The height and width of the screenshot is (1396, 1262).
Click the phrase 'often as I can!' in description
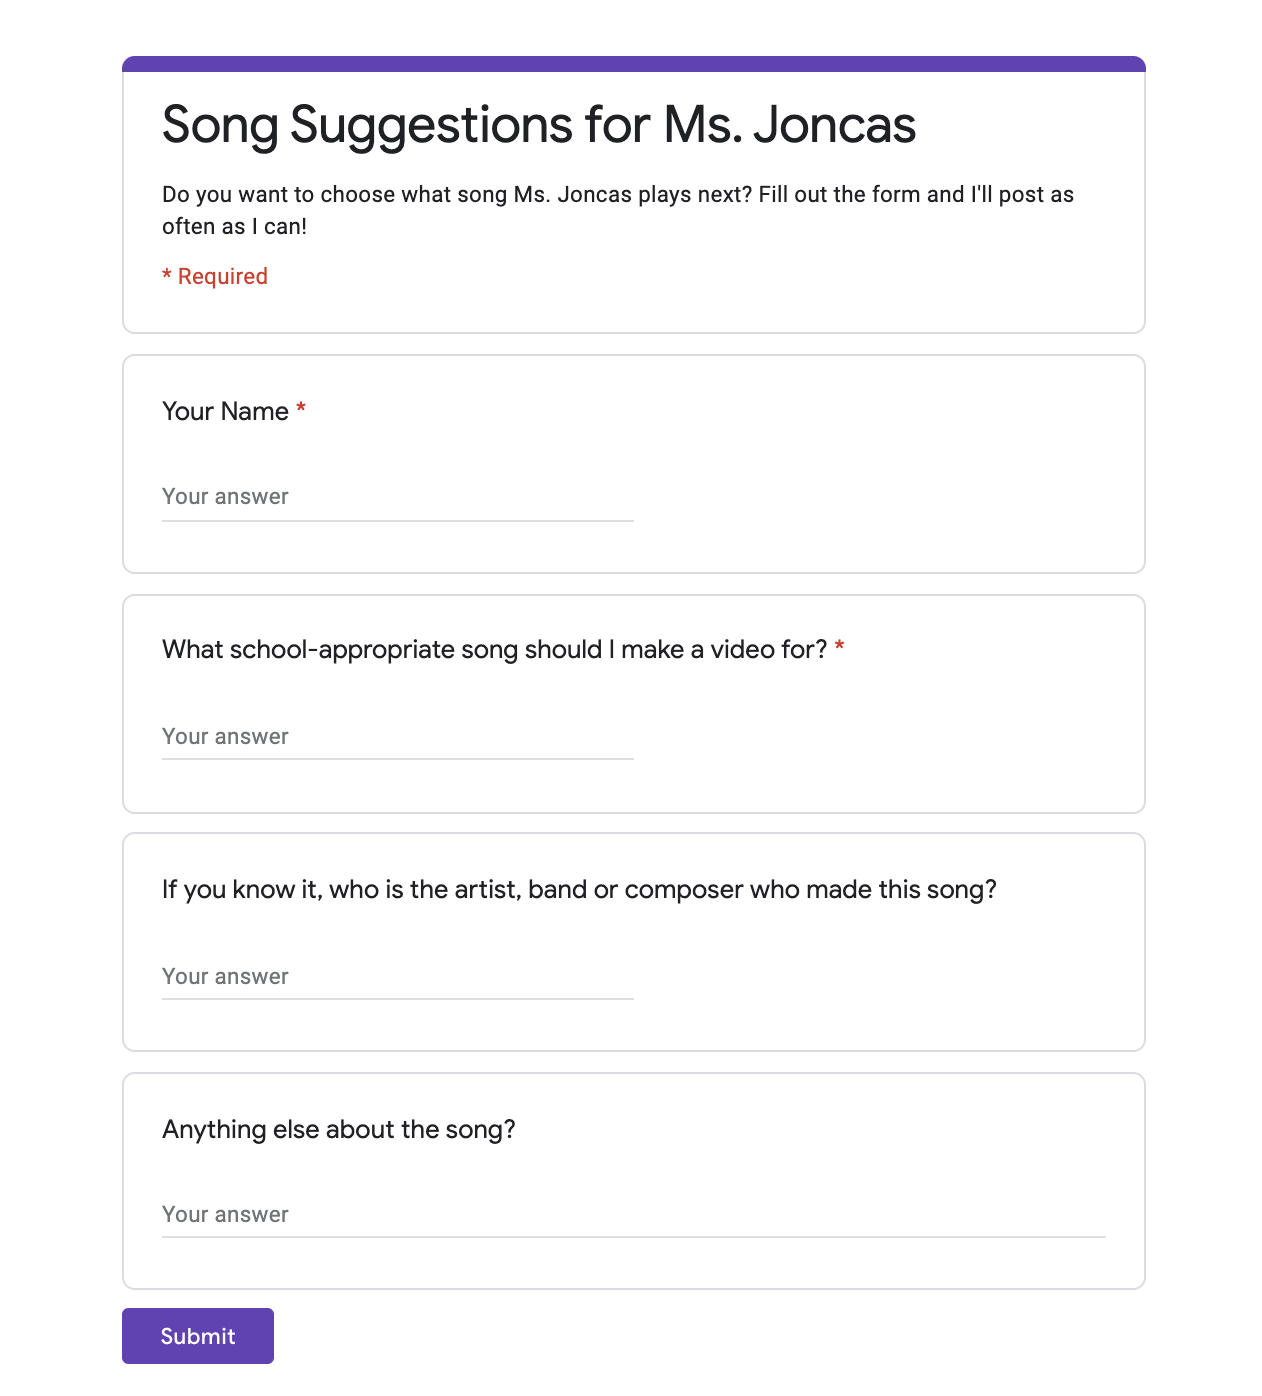pos(234,227)
